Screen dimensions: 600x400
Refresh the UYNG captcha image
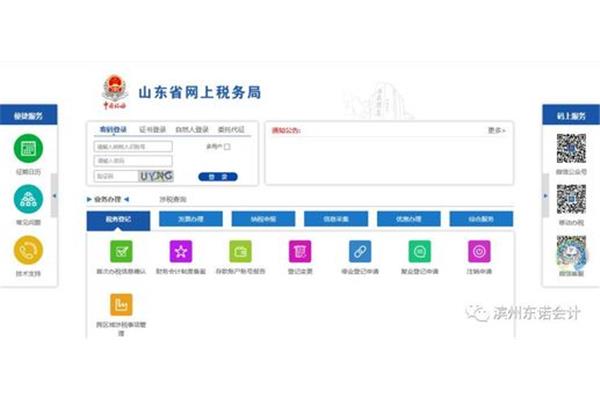click(156, 176)
